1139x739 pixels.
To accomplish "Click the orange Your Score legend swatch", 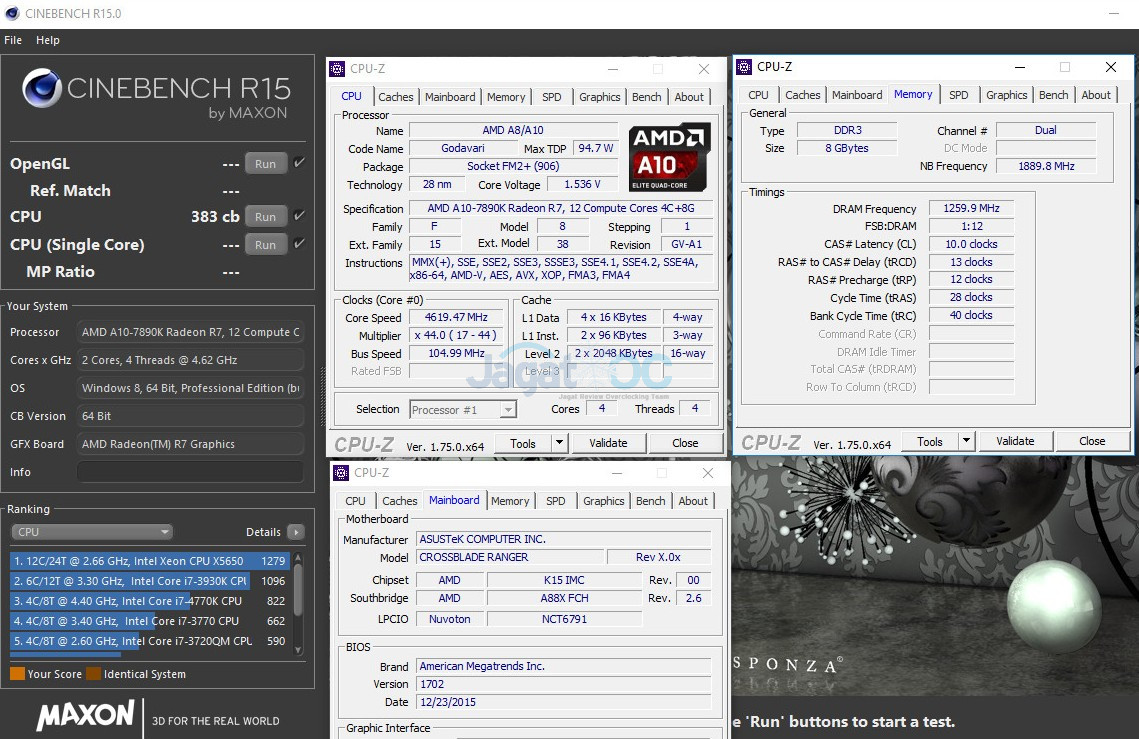I will pyautogui.click(x=17, y=674).
